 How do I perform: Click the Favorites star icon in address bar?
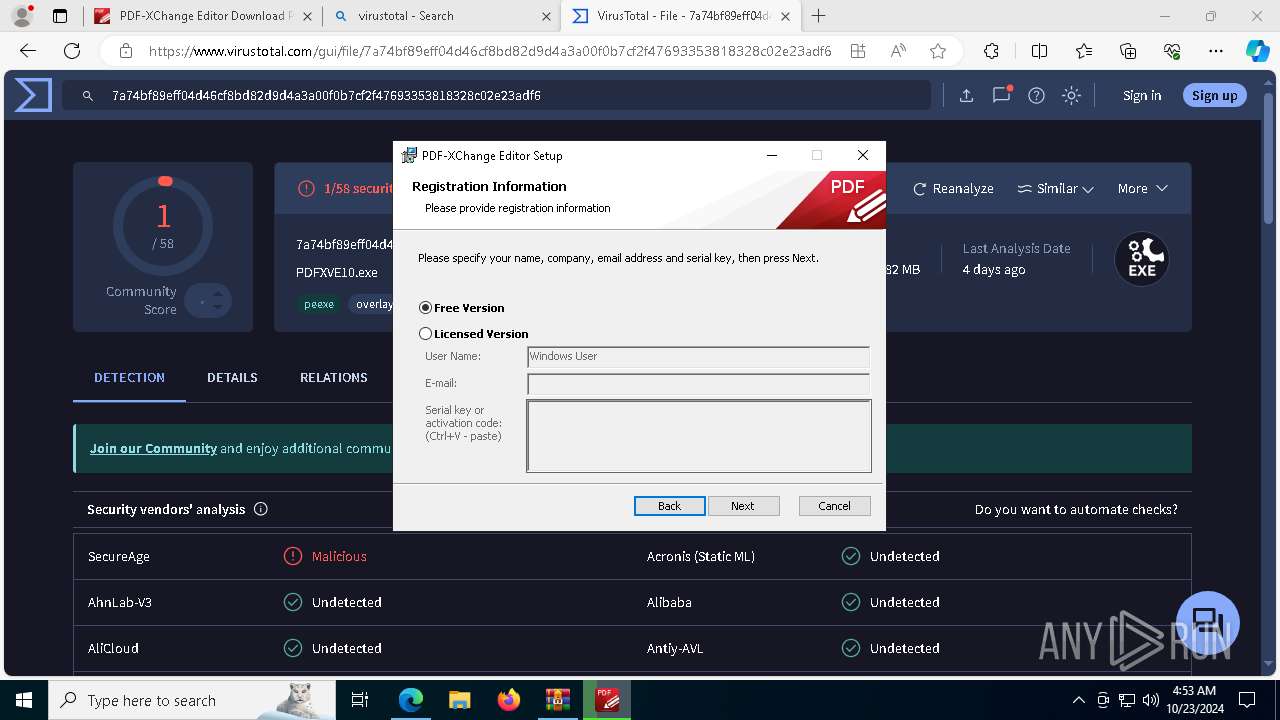click(x=937, y=51)
